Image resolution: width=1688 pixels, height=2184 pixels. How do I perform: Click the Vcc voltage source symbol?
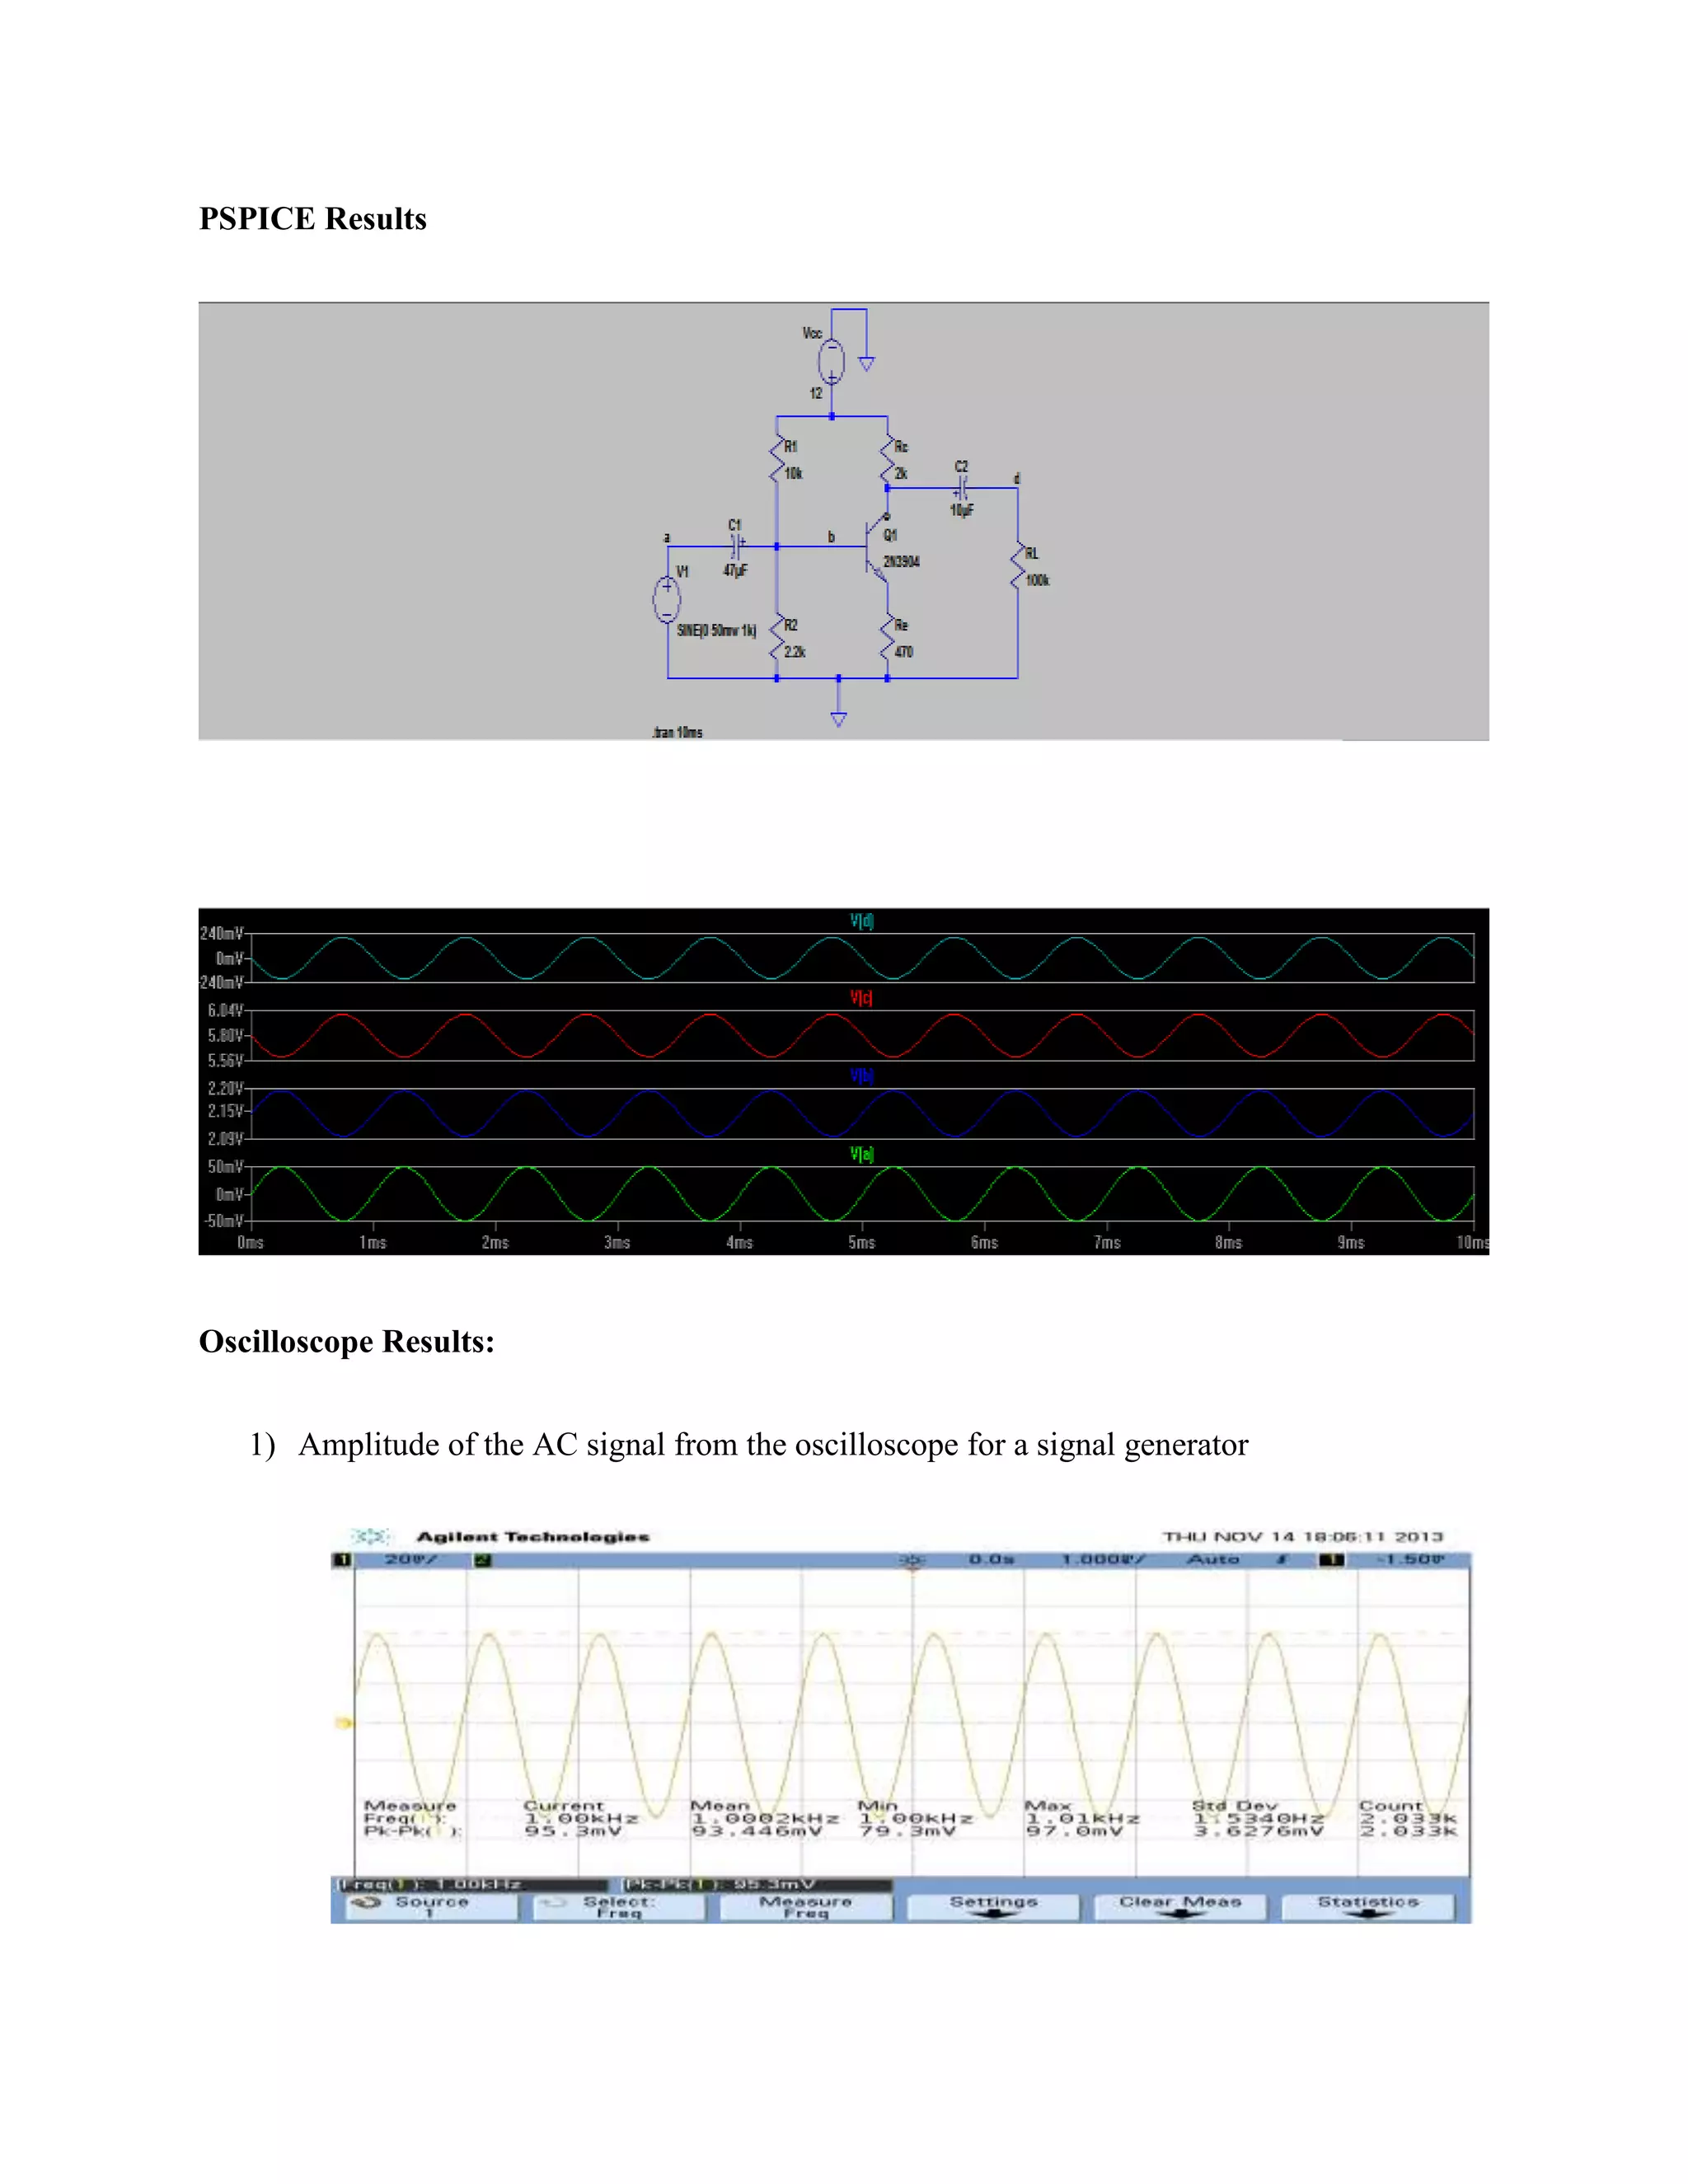click(831, 362)
